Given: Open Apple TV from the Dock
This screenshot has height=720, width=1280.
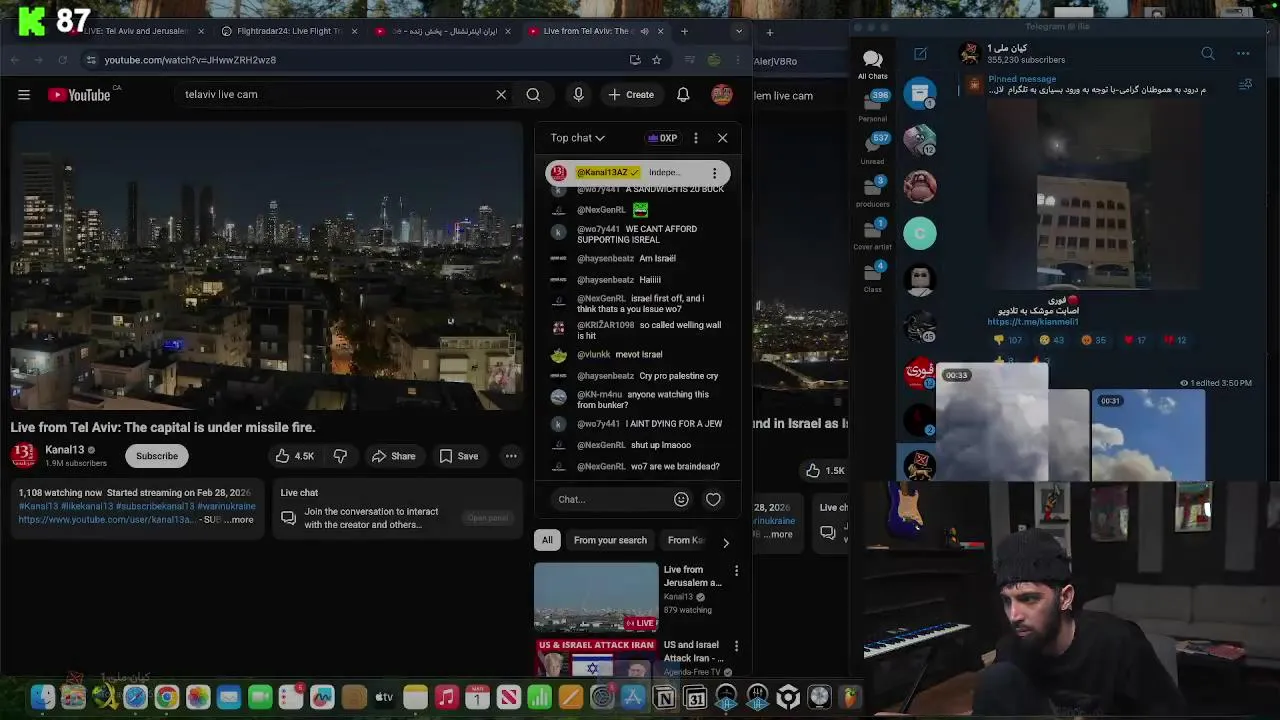Looking at the screenshot, I should 384,697.
